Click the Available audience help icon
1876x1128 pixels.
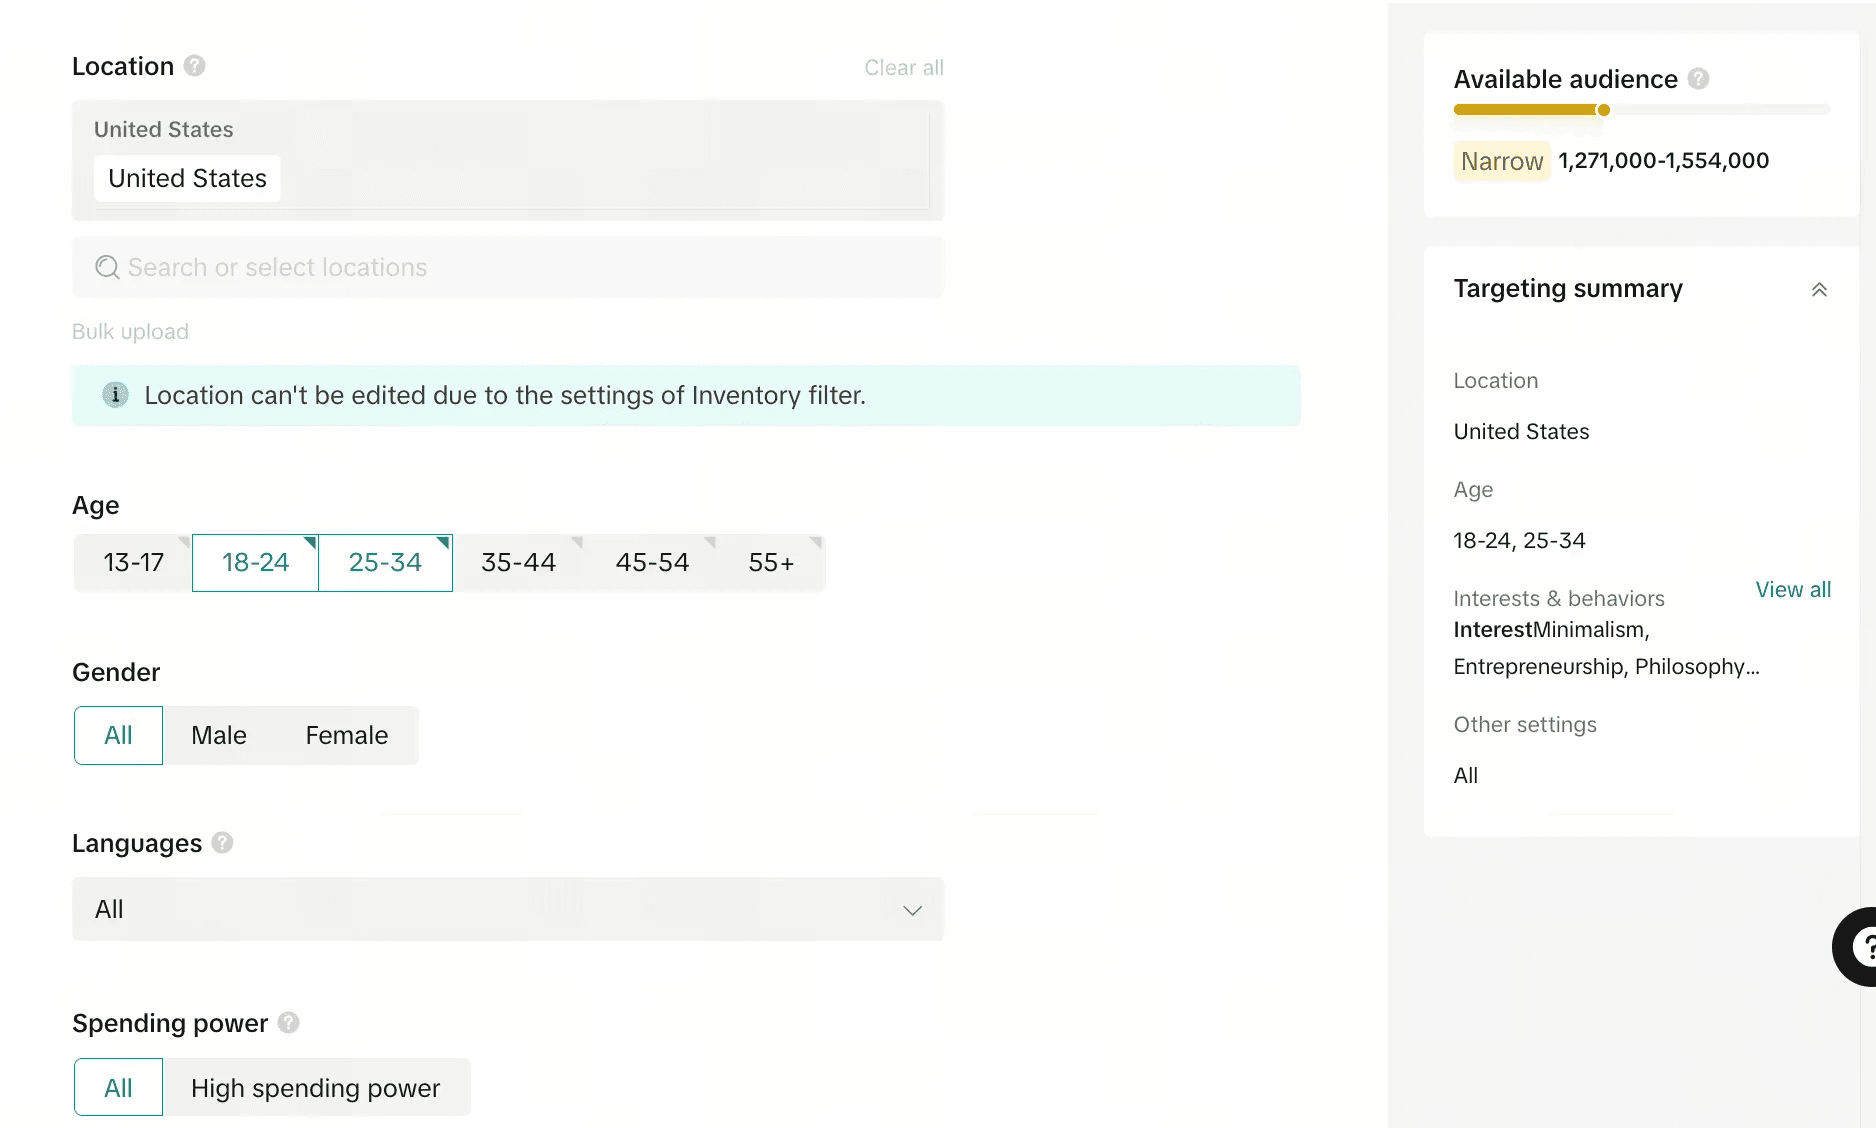1698,79
